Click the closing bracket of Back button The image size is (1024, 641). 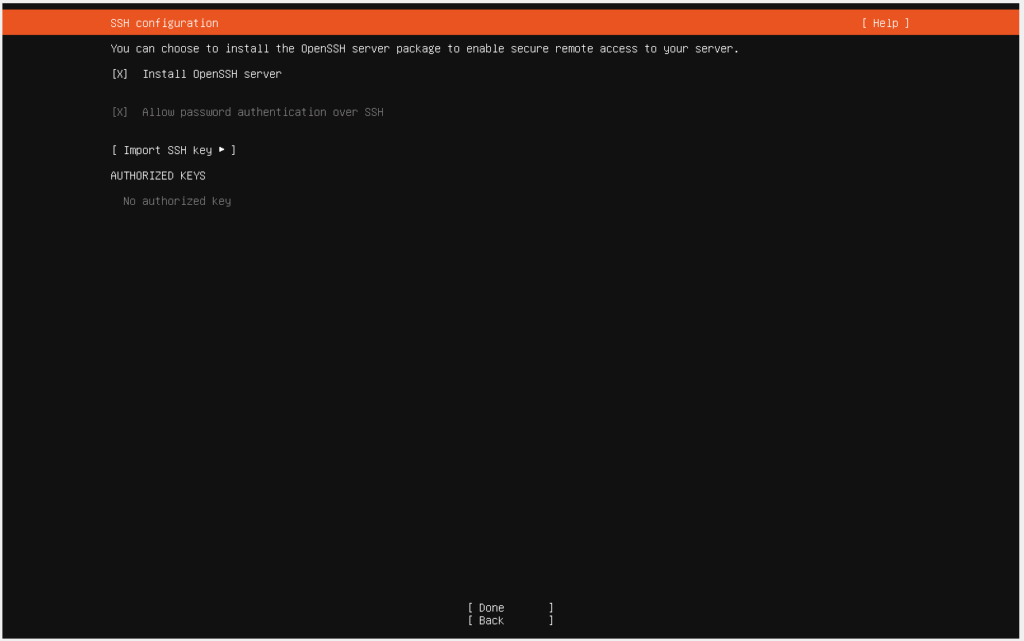tap(550, 621)
